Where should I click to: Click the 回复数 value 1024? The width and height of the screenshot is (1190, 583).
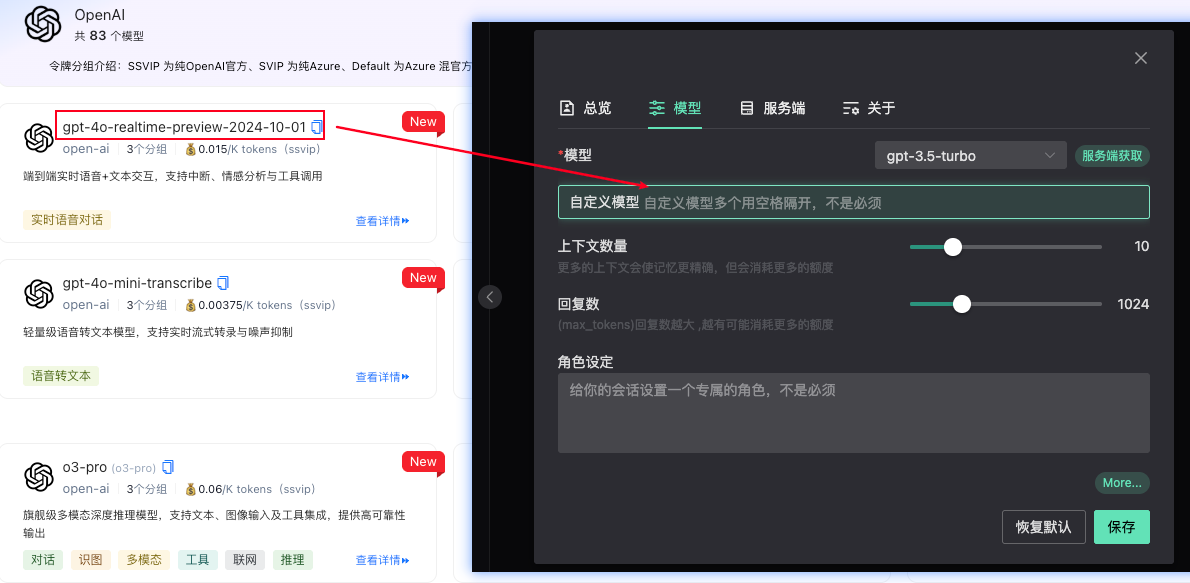click(1133, 304)
